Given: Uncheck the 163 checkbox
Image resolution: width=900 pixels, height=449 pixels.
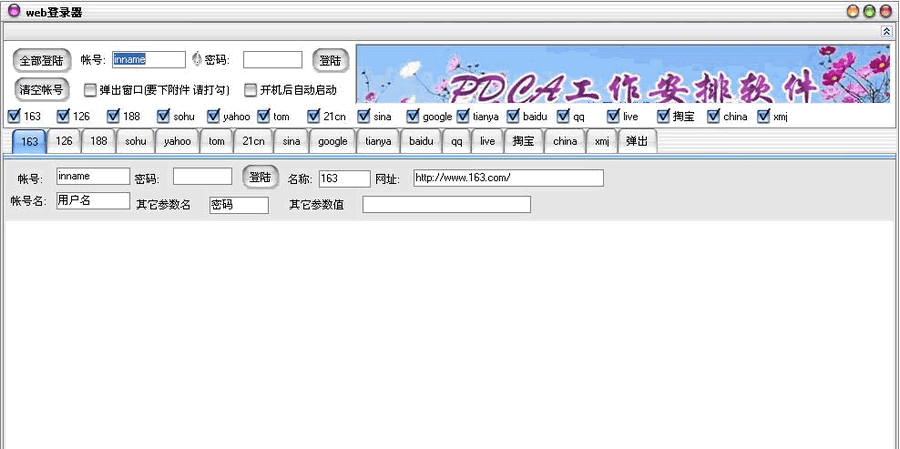Looking at the screenshot, I should coord(14,117).
